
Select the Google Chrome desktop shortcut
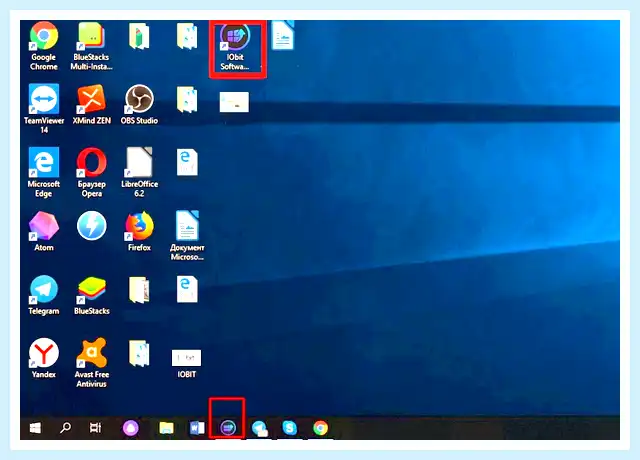coord(44,46)
